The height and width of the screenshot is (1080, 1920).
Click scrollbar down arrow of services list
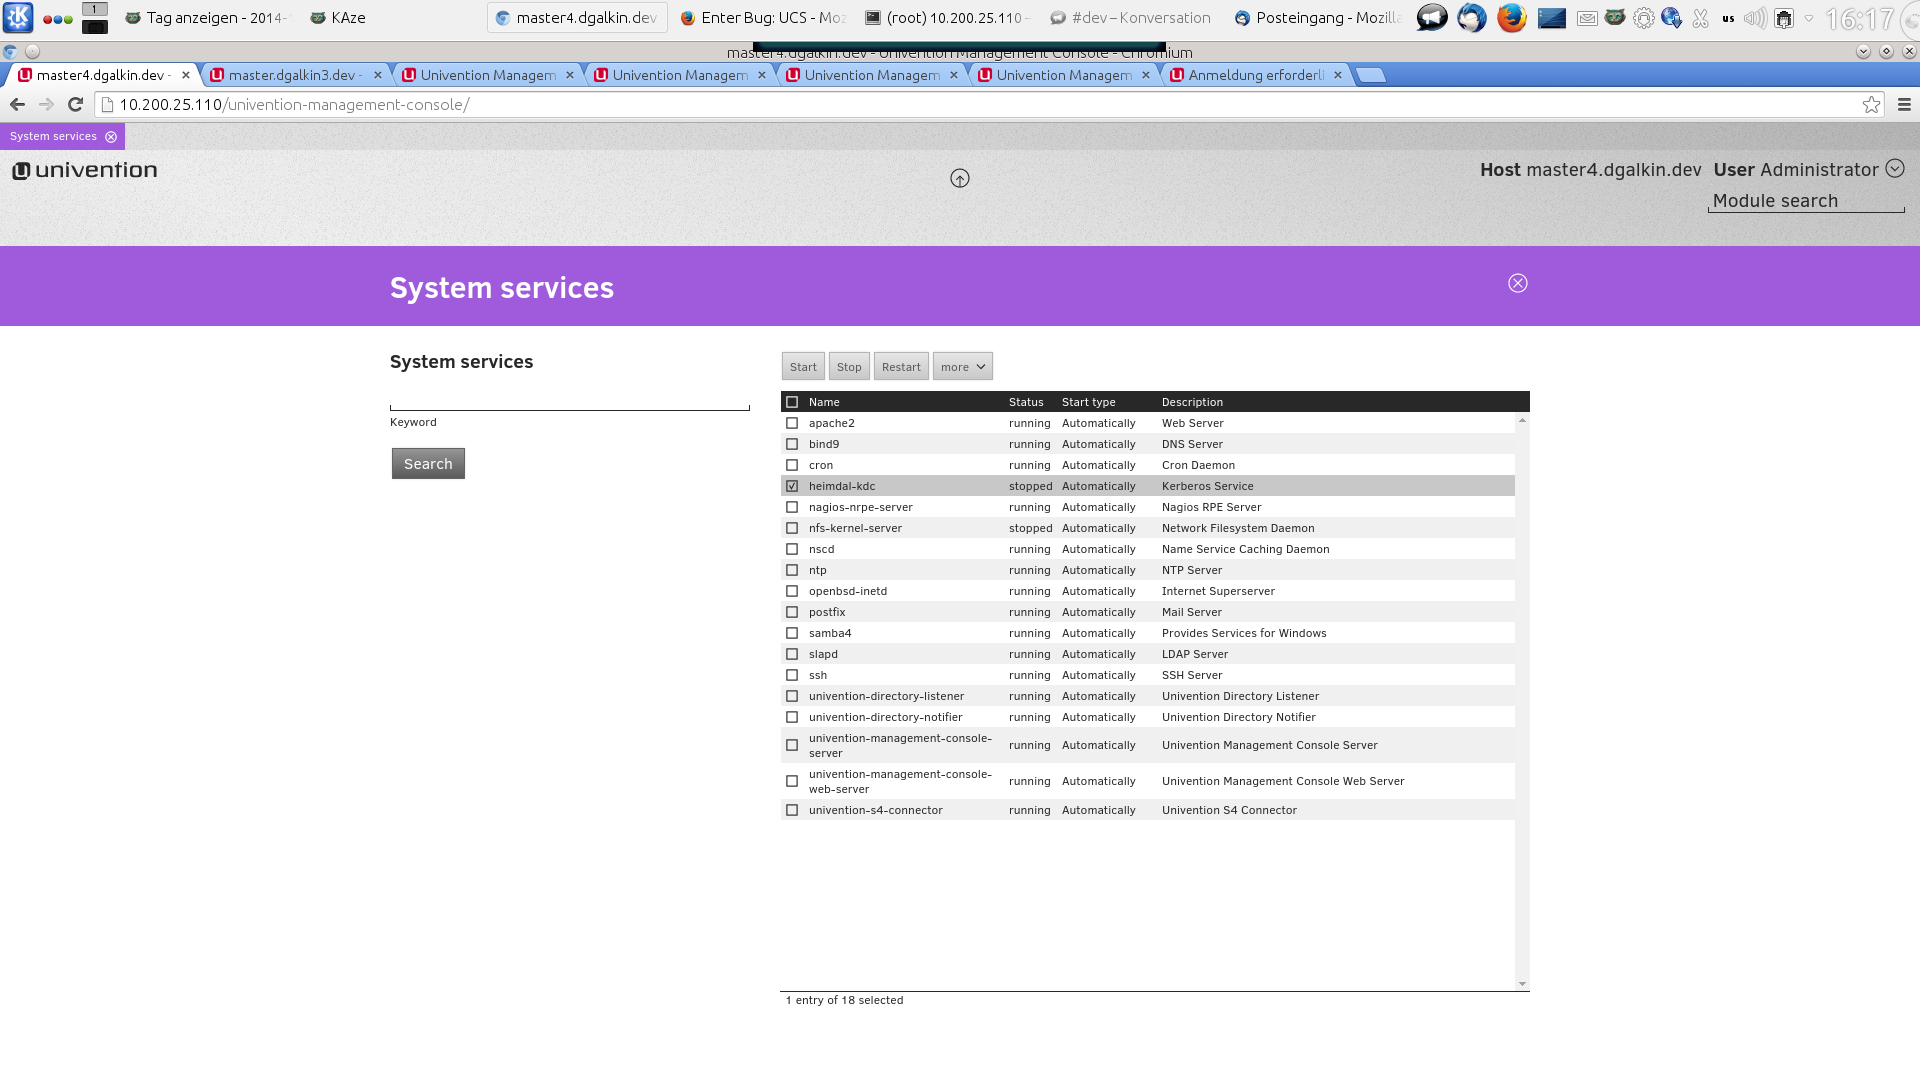(x=1522, y=984)
